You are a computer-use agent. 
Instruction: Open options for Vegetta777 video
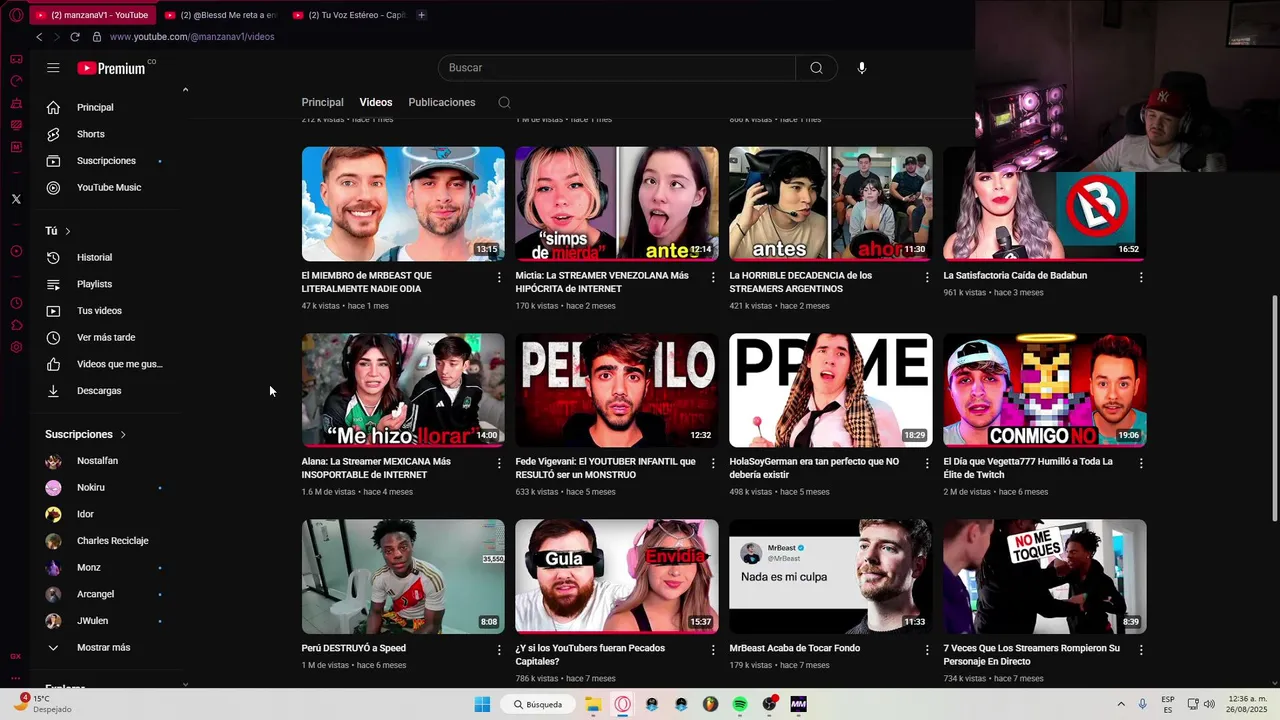click(1141, 463)
